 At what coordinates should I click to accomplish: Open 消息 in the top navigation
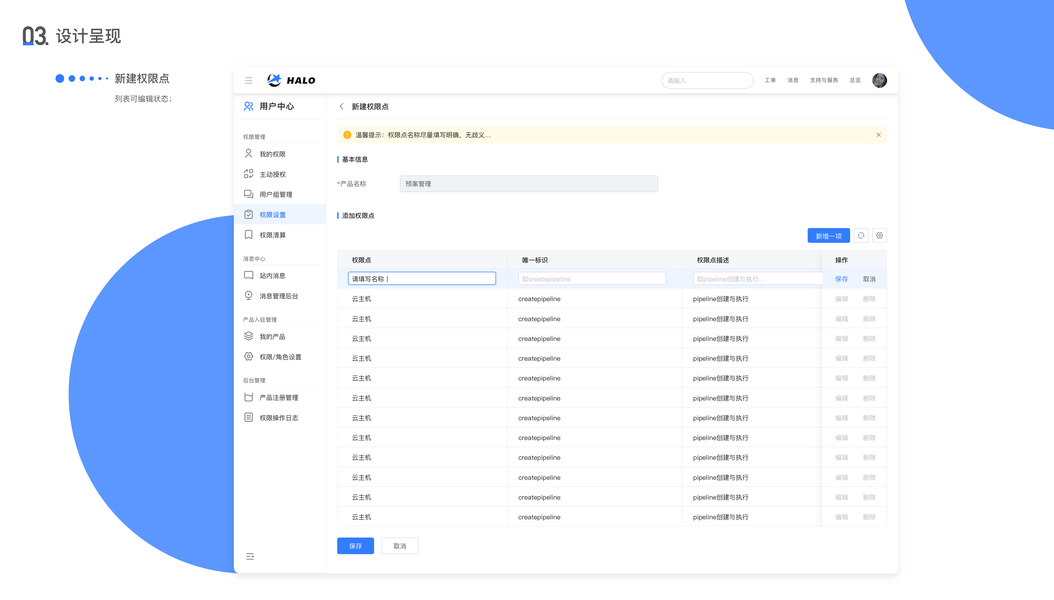793,81
